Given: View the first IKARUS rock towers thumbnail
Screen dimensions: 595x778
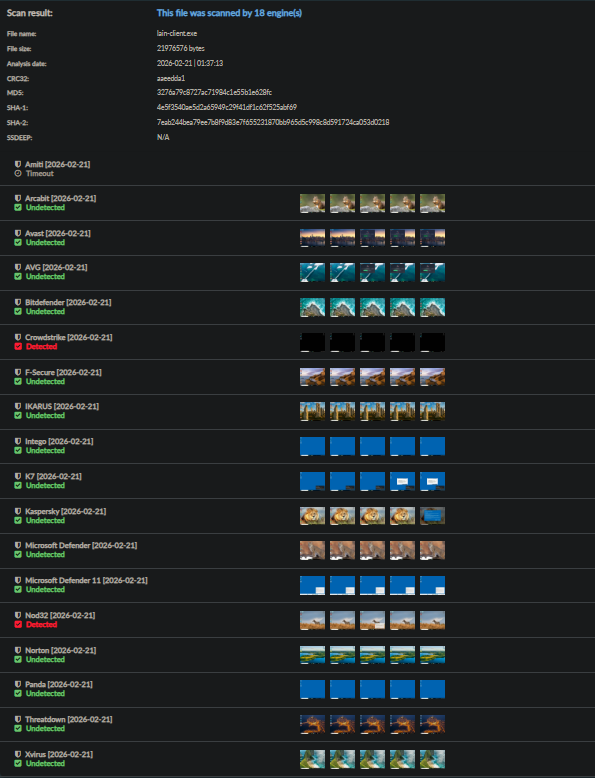Looking at the screenshot, I should 313,411.
